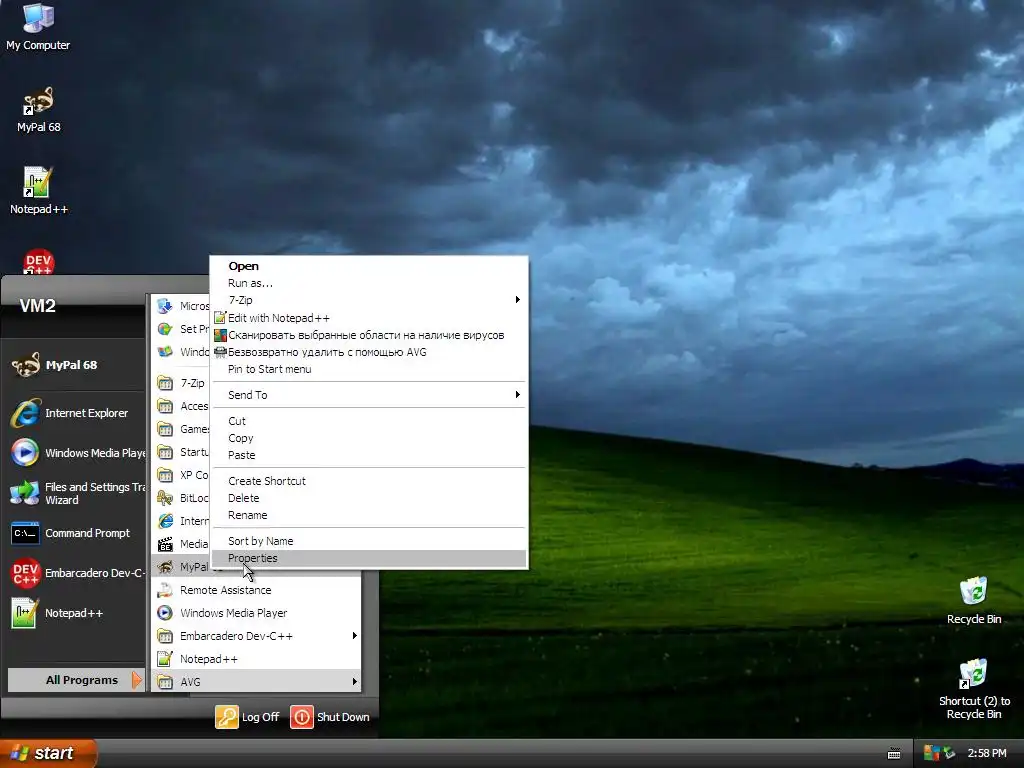Choose Open in the context menu
1024x768 pixels.
tap(369, 266)
